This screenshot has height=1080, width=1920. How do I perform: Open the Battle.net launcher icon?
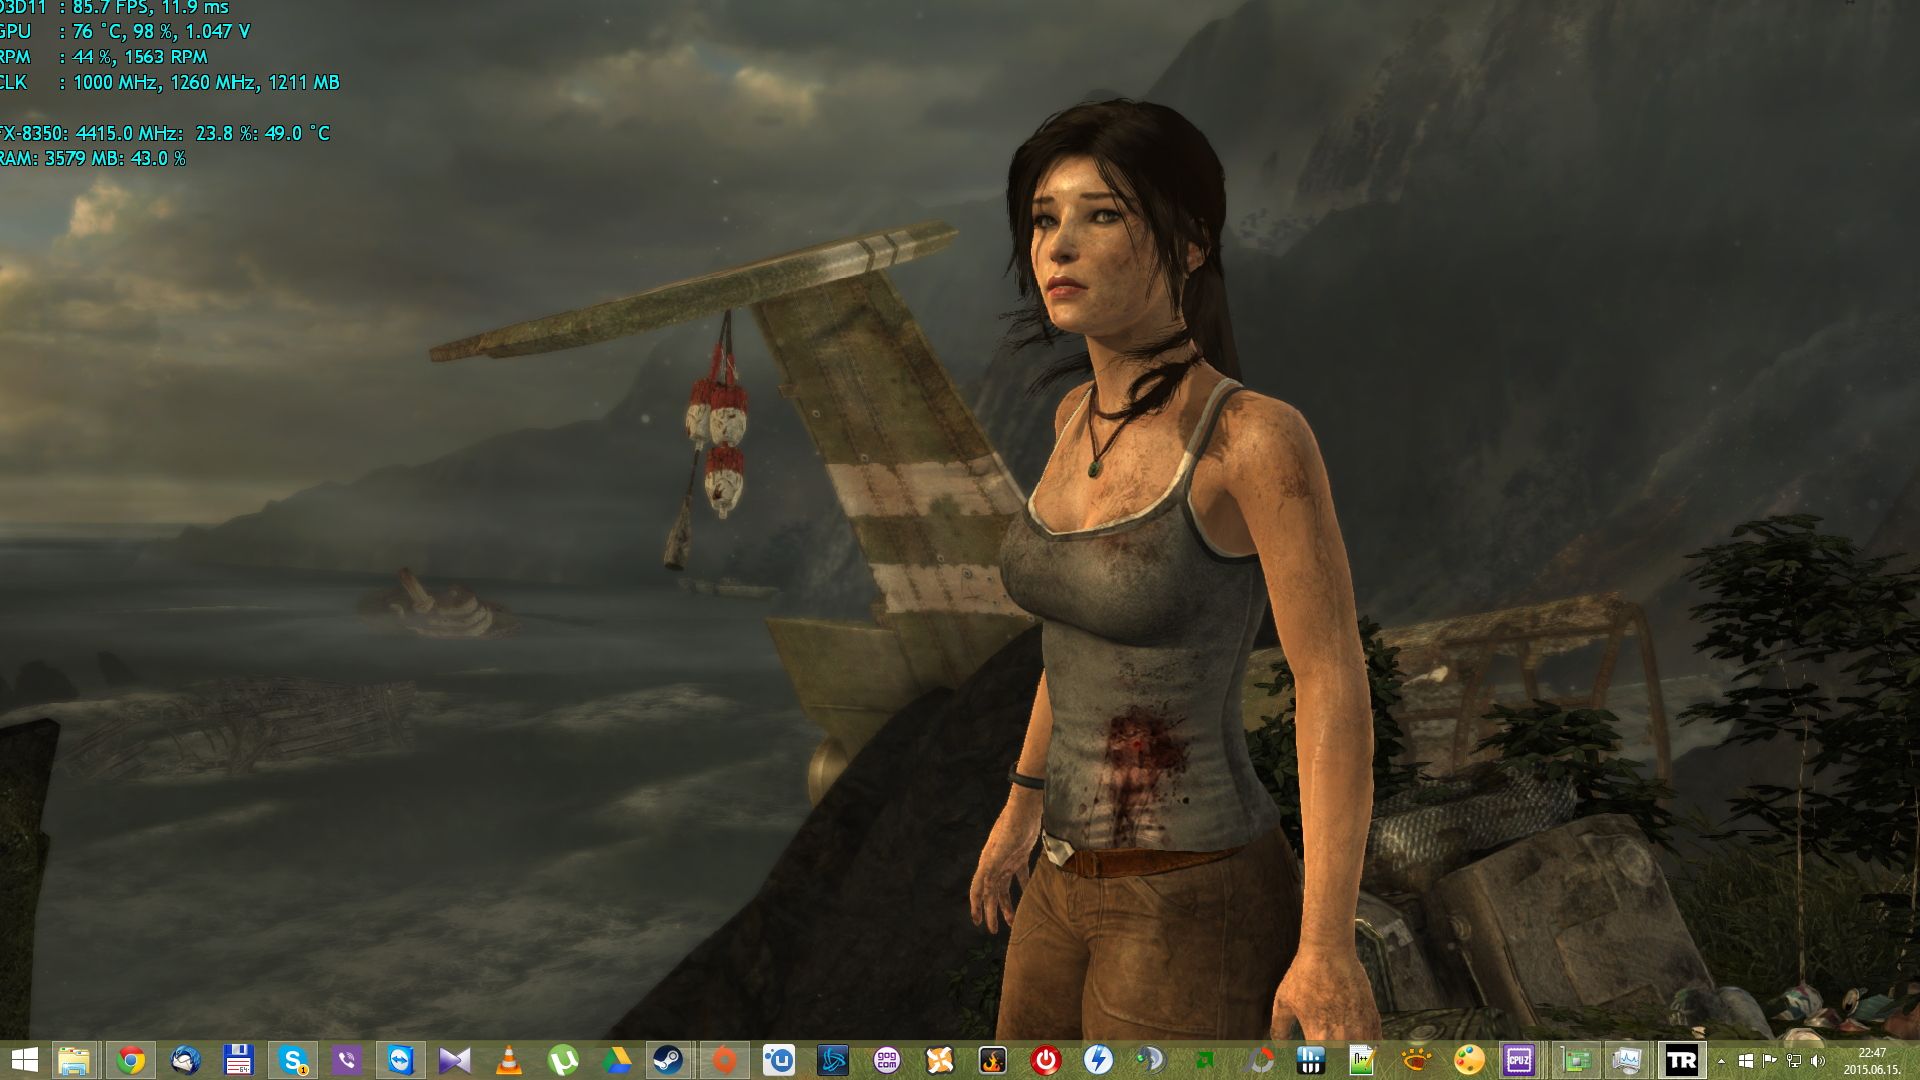point(833,1060)
